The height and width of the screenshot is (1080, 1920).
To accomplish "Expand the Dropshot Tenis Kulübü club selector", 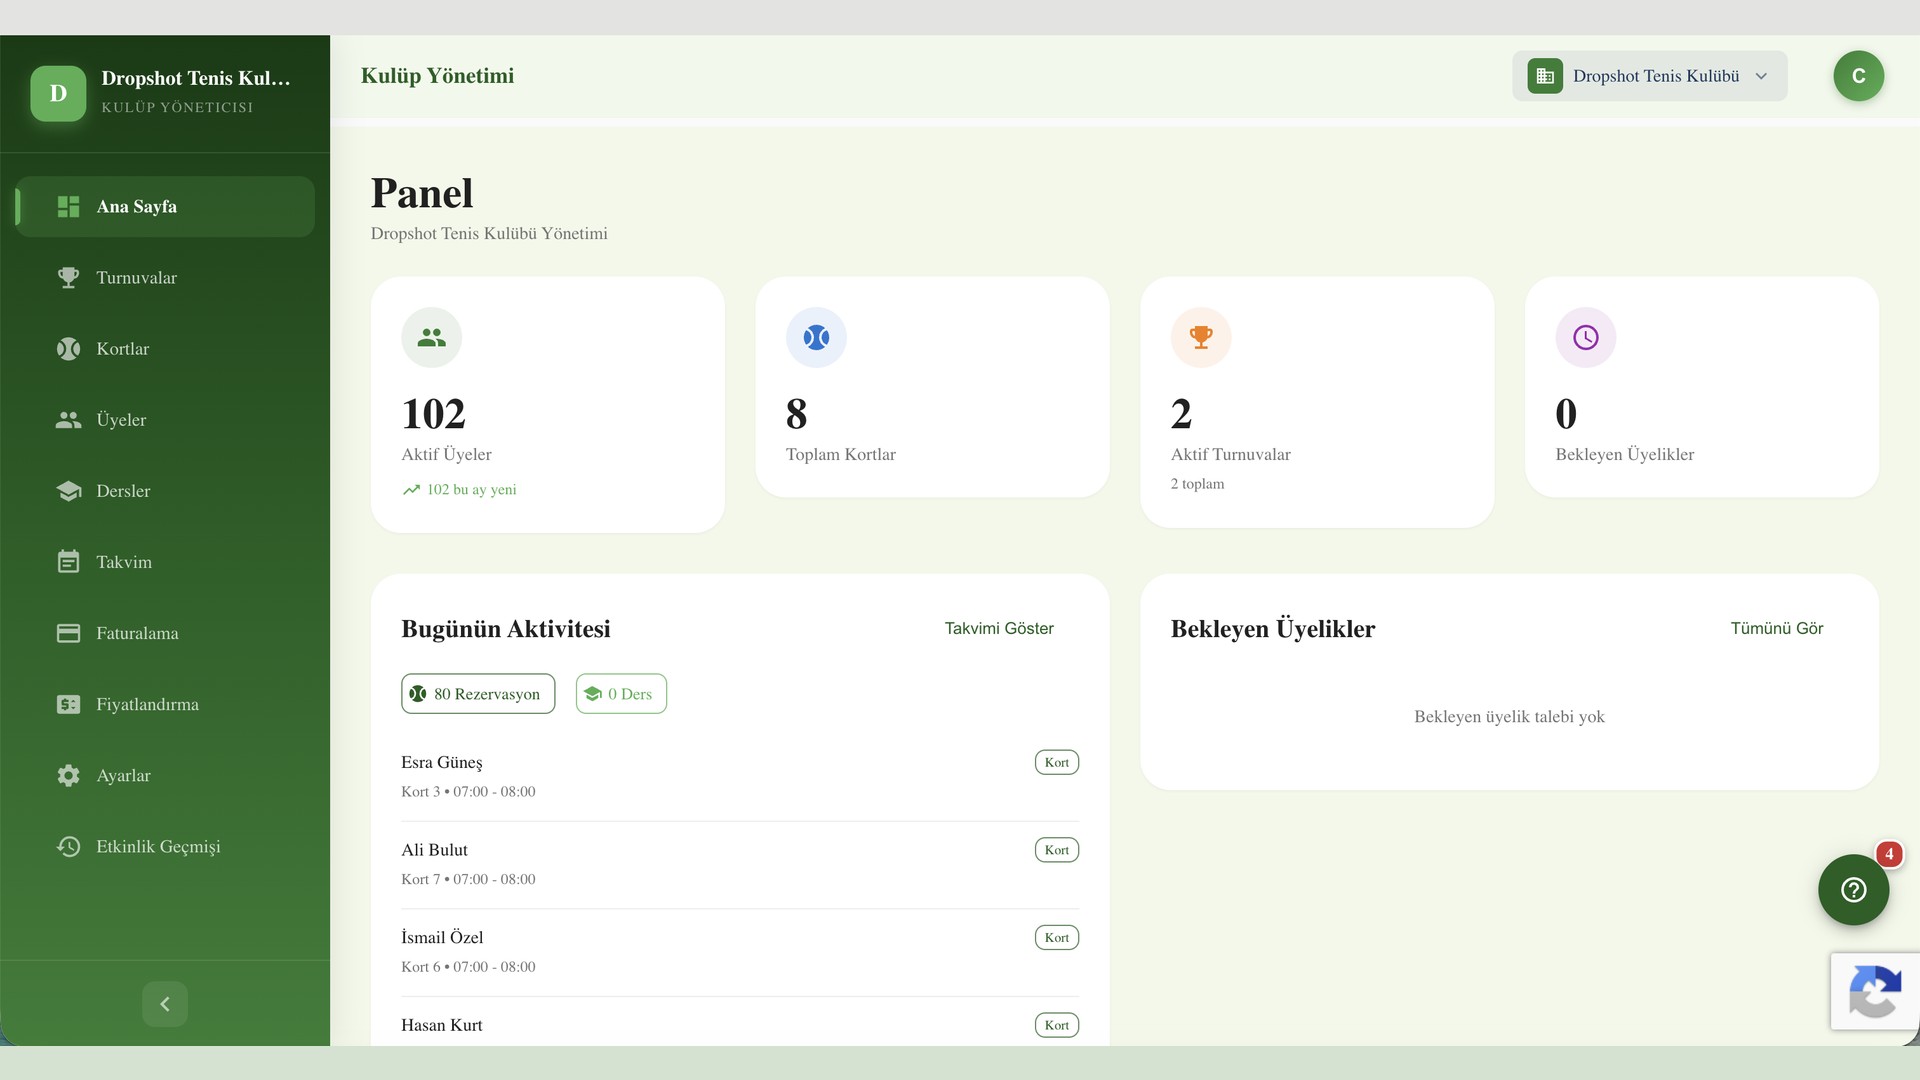I will [x=1649, y=76].
